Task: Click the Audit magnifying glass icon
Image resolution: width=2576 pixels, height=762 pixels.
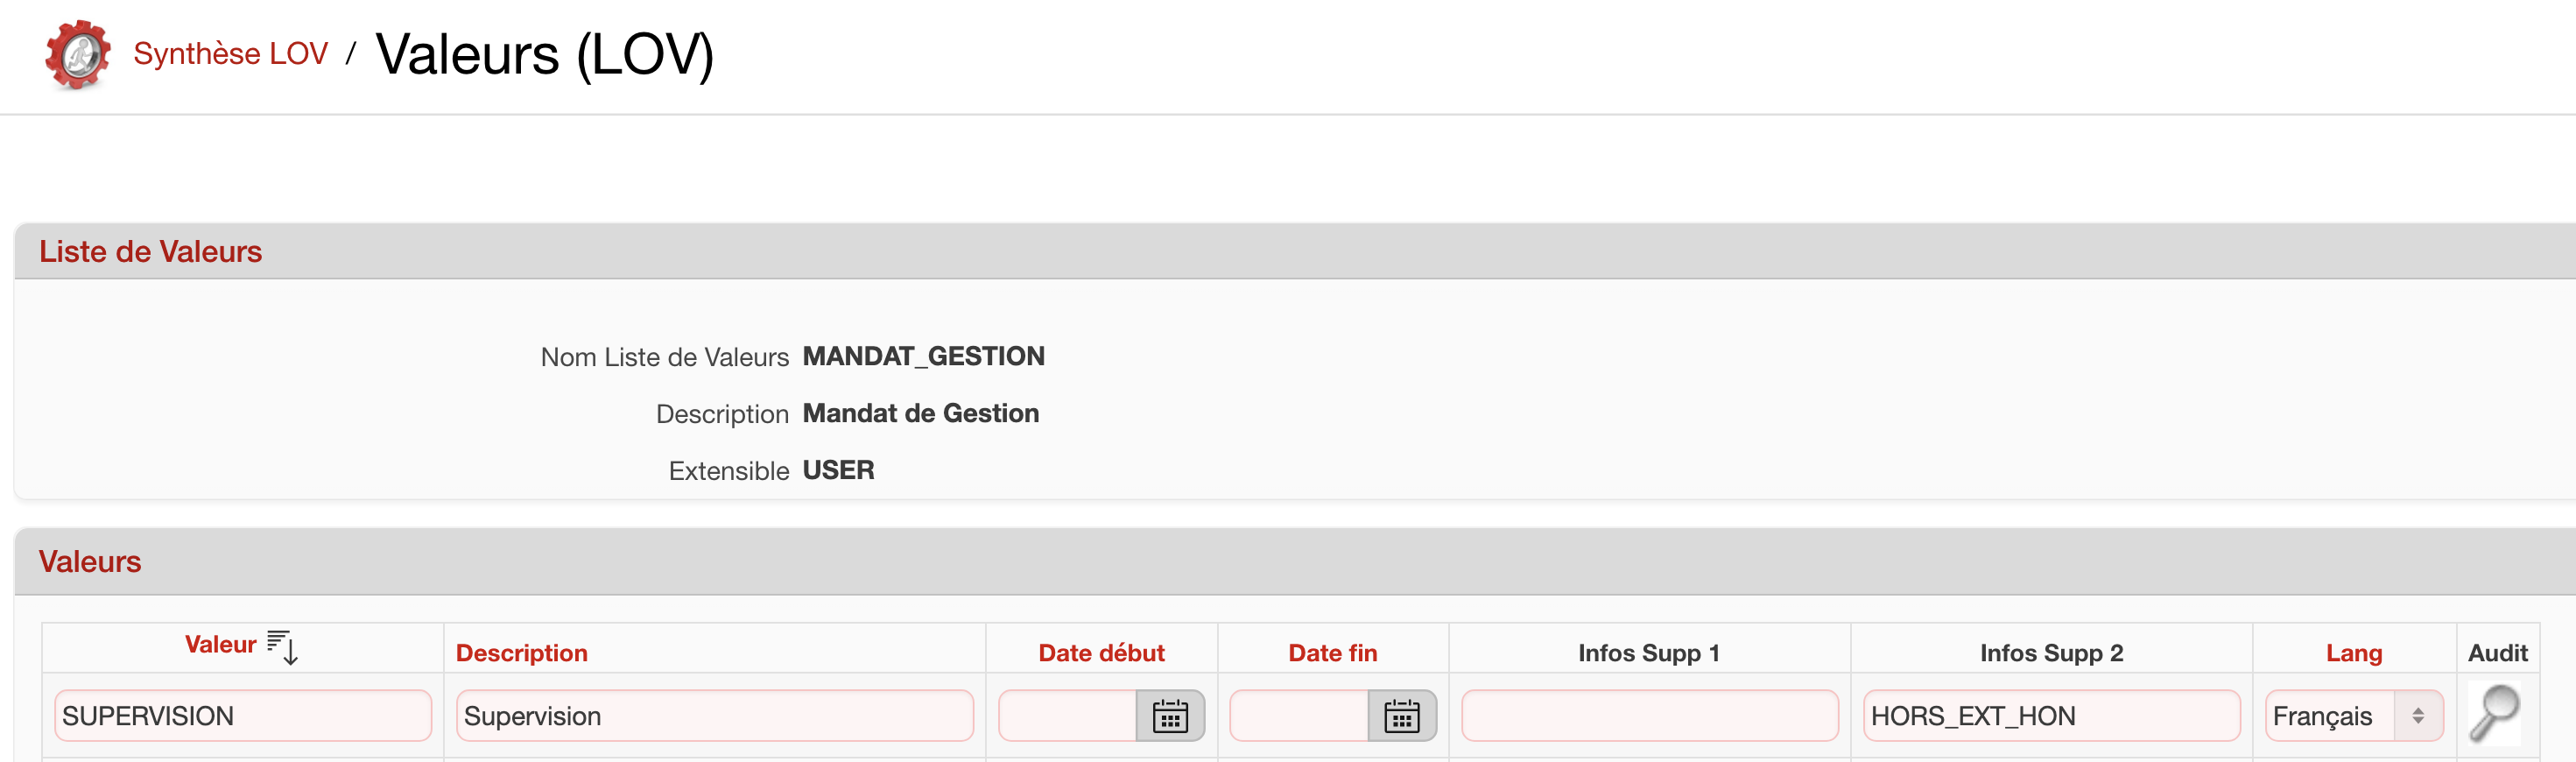Action: (2494, 714)
